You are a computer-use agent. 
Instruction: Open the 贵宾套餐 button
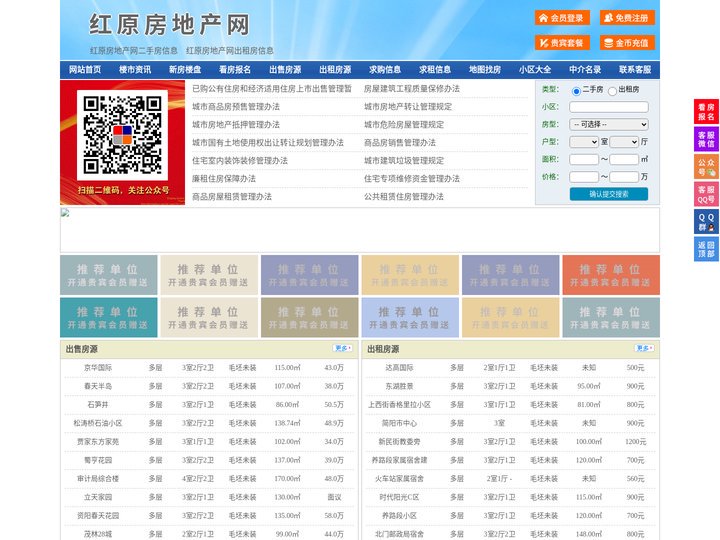coord(562,43)
